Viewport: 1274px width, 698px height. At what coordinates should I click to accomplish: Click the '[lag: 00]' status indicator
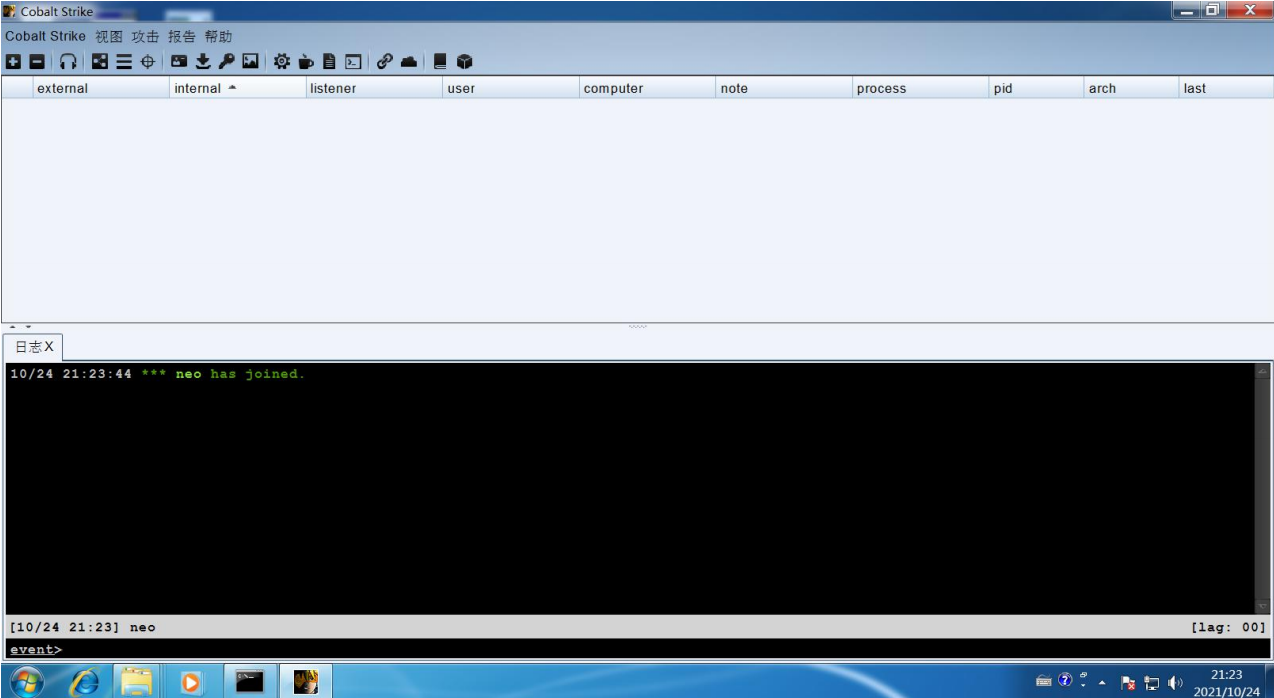[1228, 627]
